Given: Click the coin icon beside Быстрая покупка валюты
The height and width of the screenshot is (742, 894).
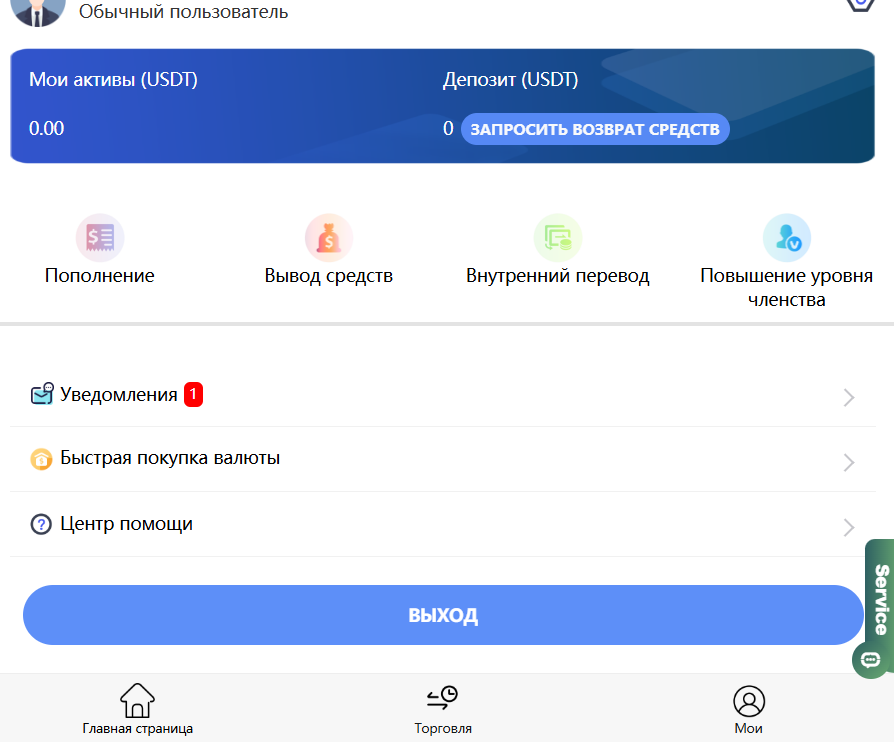Looking at the screenshot, I should 41,458.
